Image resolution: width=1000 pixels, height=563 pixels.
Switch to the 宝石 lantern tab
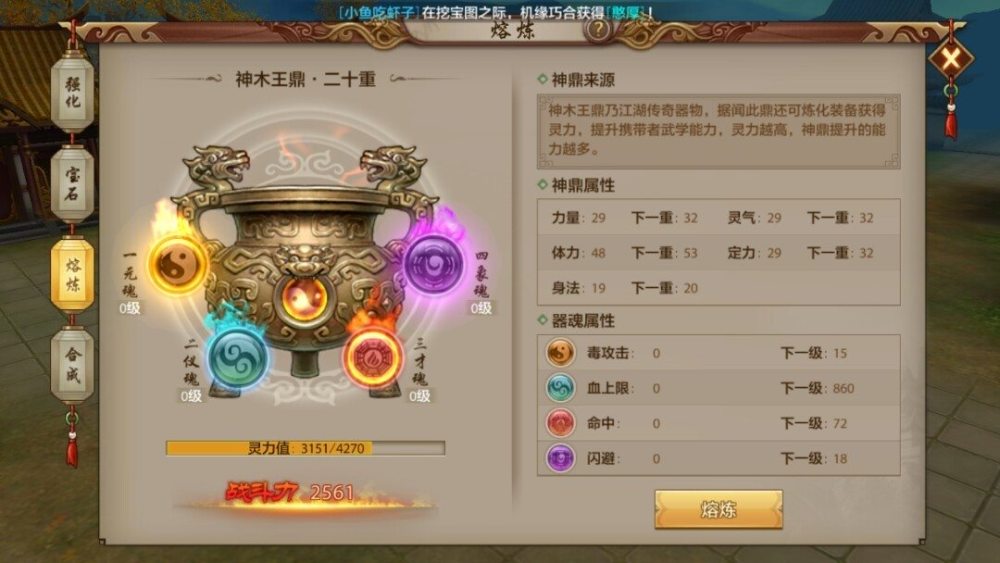coord(73,184)
